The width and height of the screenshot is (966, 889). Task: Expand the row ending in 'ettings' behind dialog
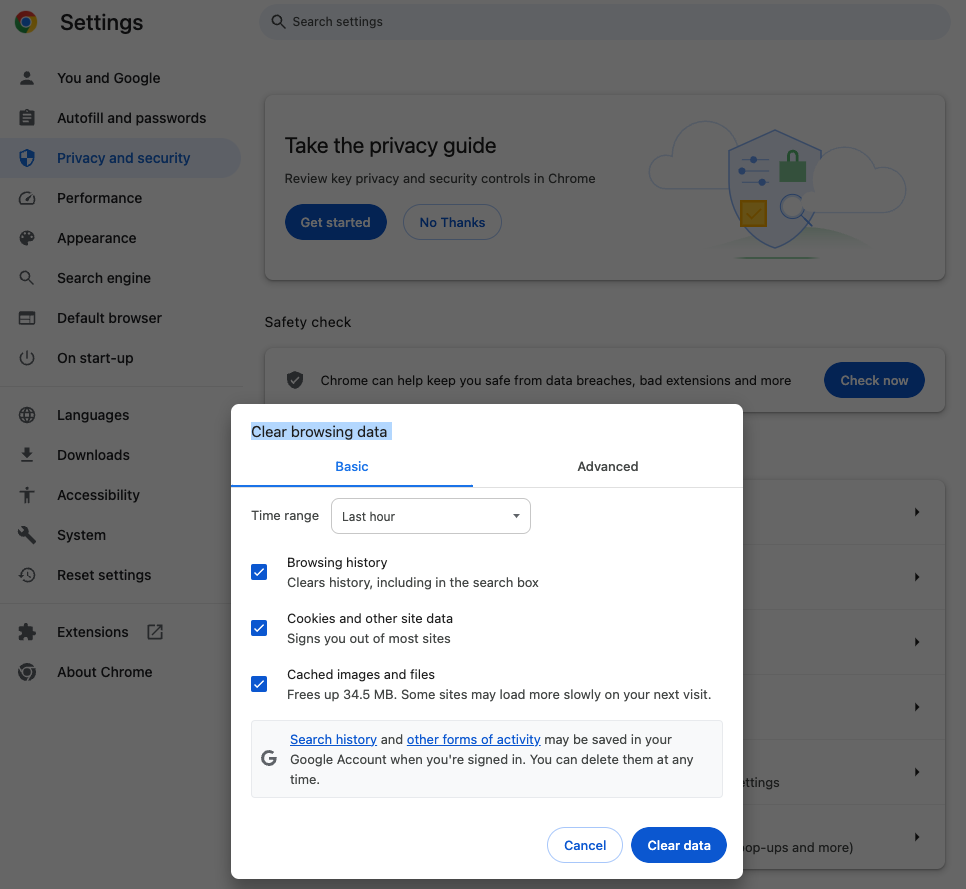pos(917,772)
